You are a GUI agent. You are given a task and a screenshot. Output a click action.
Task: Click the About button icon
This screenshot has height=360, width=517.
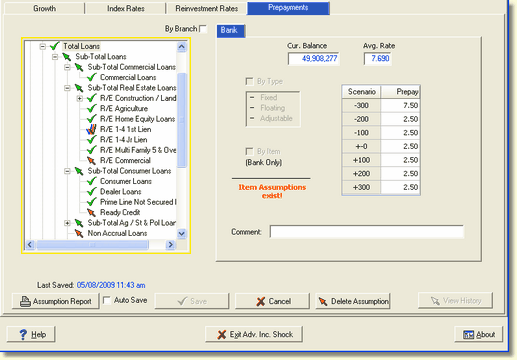pyautogui.click(x=468, y=335)
